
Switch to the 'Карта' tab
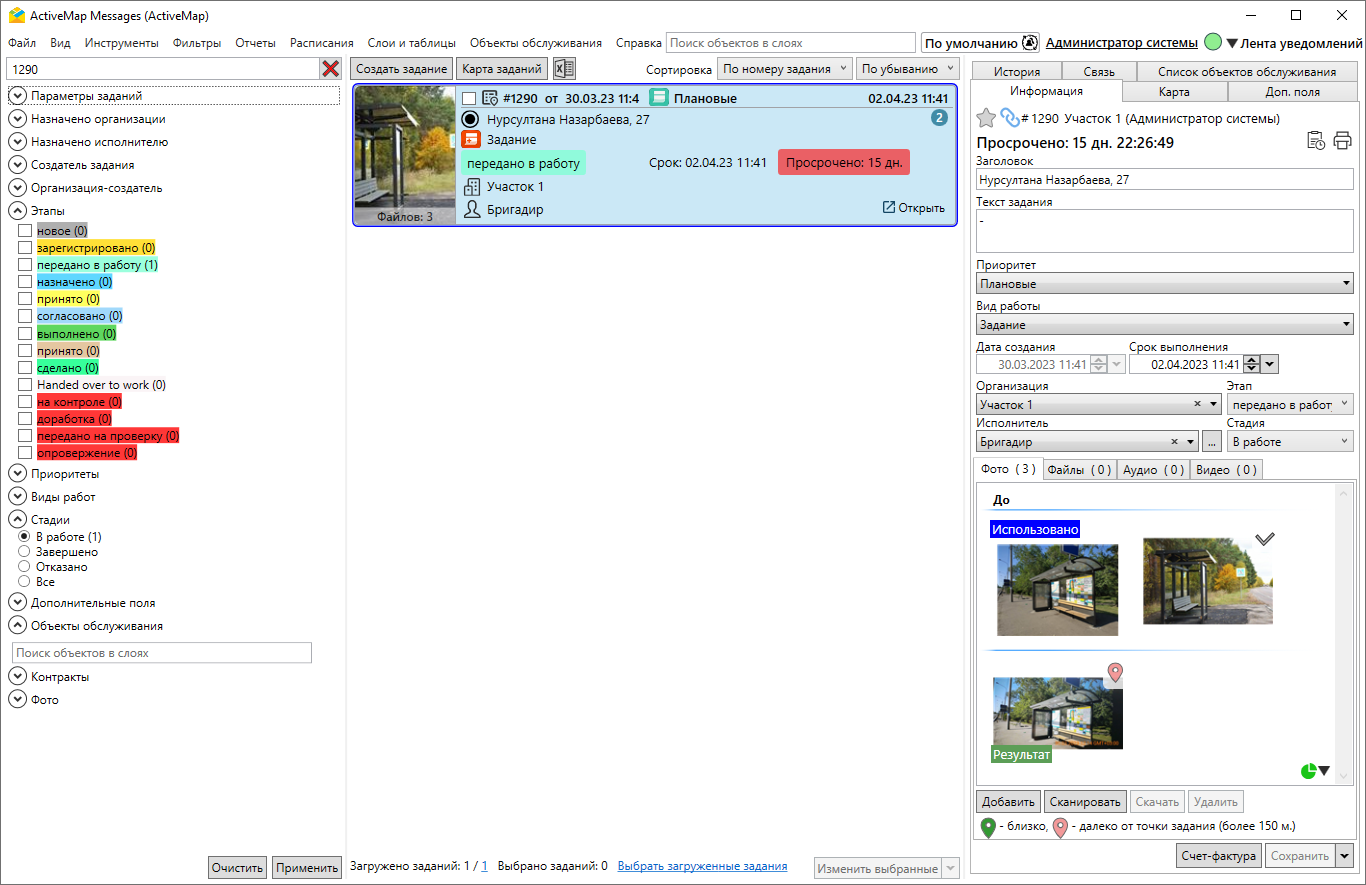point(1173,92)
